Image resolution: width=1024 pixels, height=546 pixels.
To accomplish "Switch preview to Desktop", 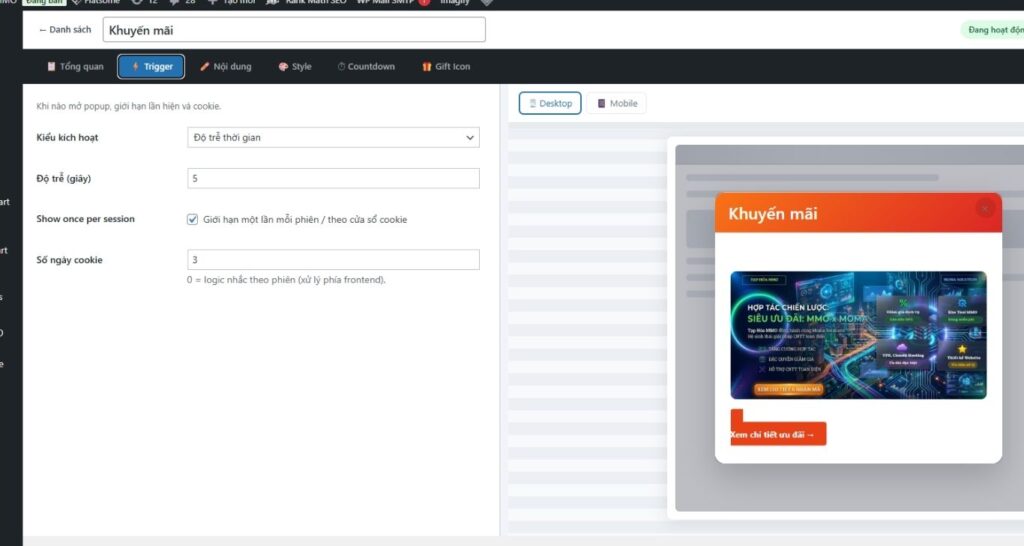I will coord(550,103).
